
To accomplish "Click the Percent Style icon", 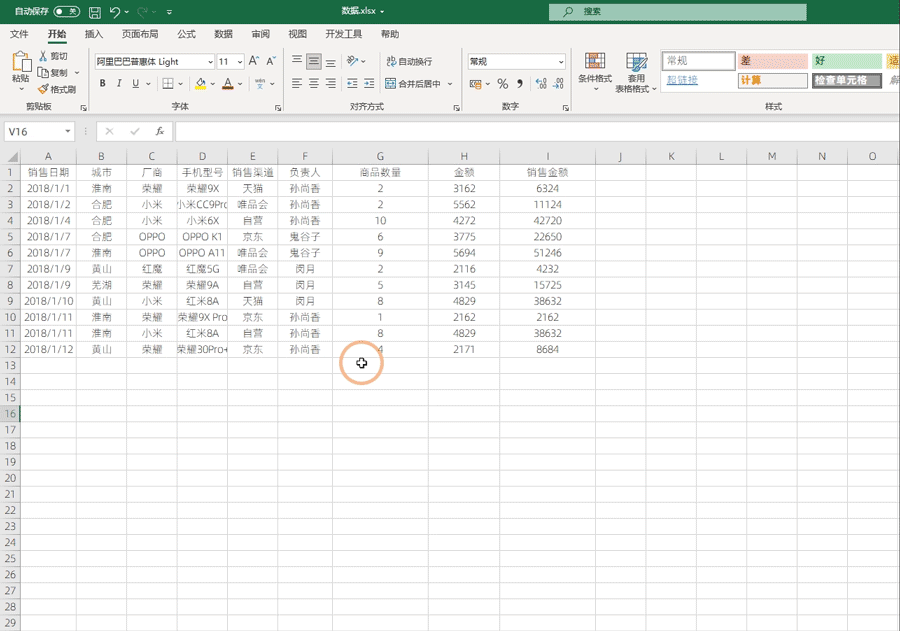I will 503,84.
